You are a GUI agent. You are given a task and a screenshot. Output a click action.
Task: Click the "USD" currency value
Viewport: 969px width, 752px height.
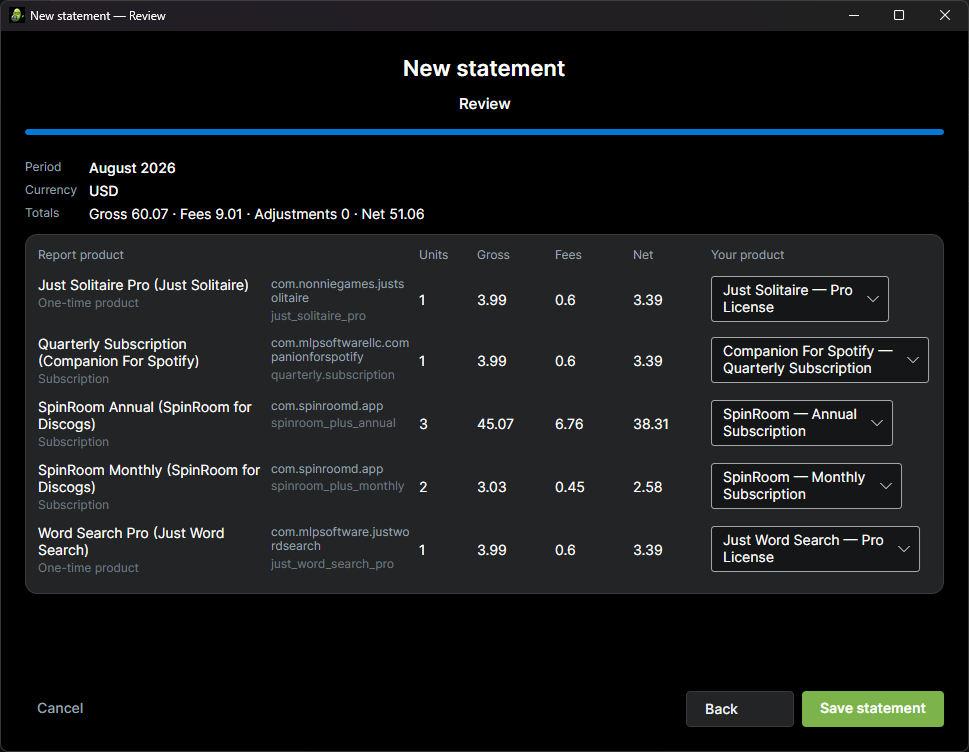[x=104, y=191]
